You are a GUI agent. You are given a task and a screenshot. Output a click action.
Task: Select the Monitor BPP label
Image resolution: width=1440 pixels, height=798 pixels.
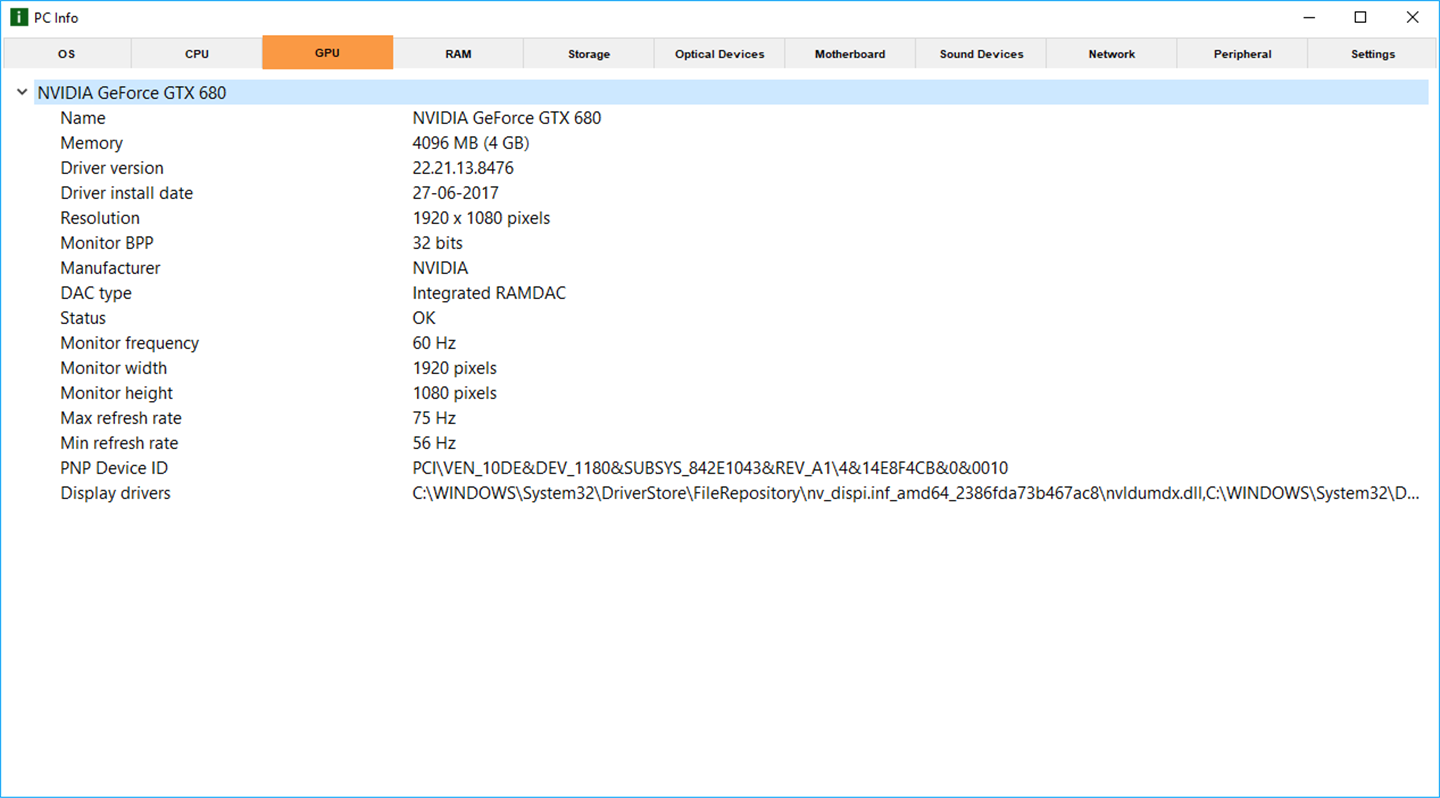pyautogui.click(x=107, y=243)
